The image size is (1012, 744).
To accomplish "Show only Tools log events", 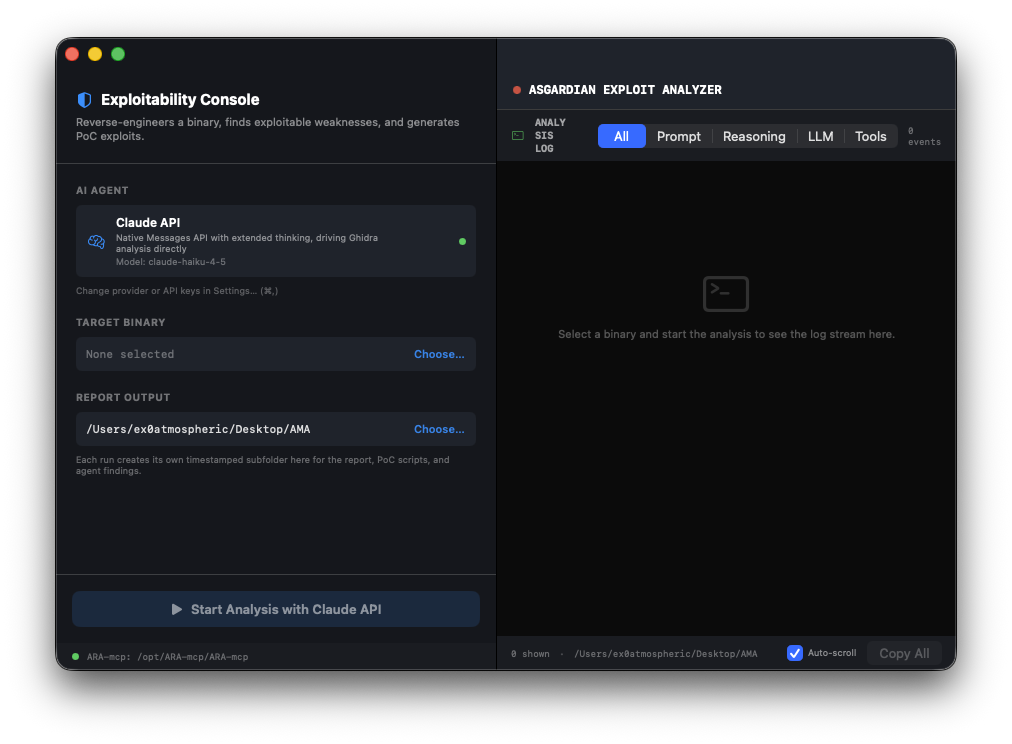I will (871, 136).
